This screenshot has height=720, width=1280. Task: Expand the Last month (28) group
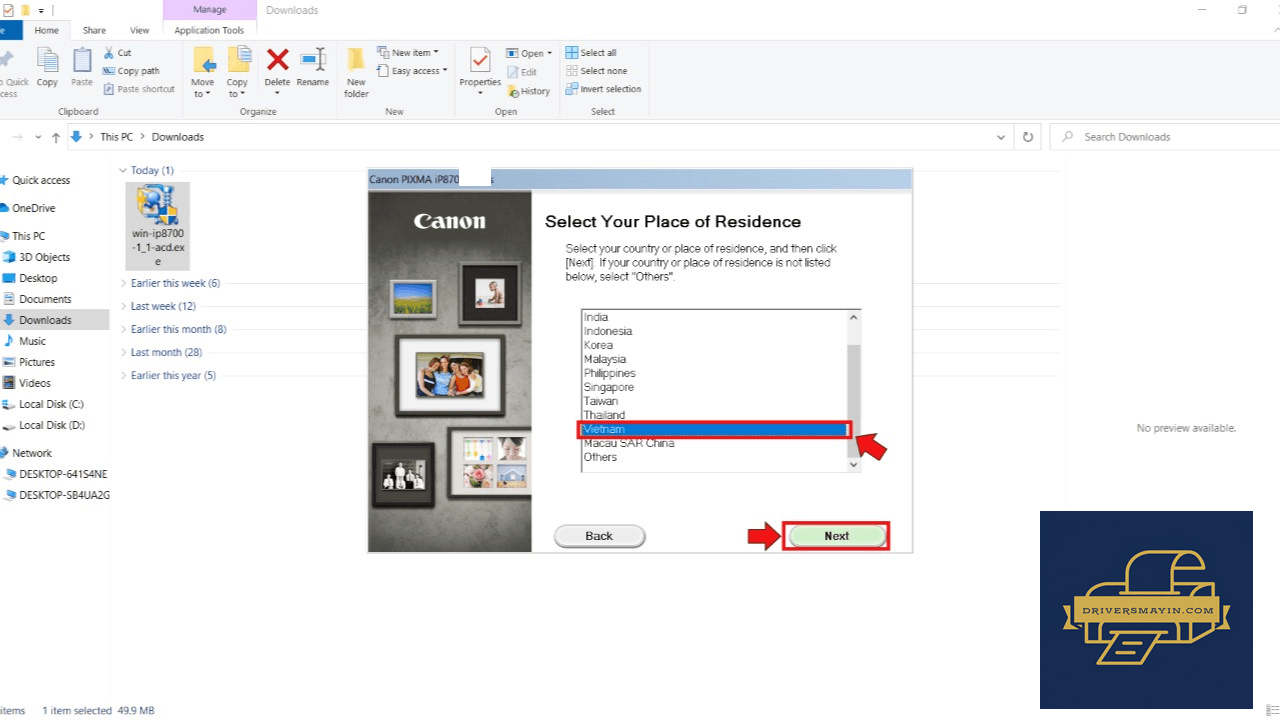point(124,352)
